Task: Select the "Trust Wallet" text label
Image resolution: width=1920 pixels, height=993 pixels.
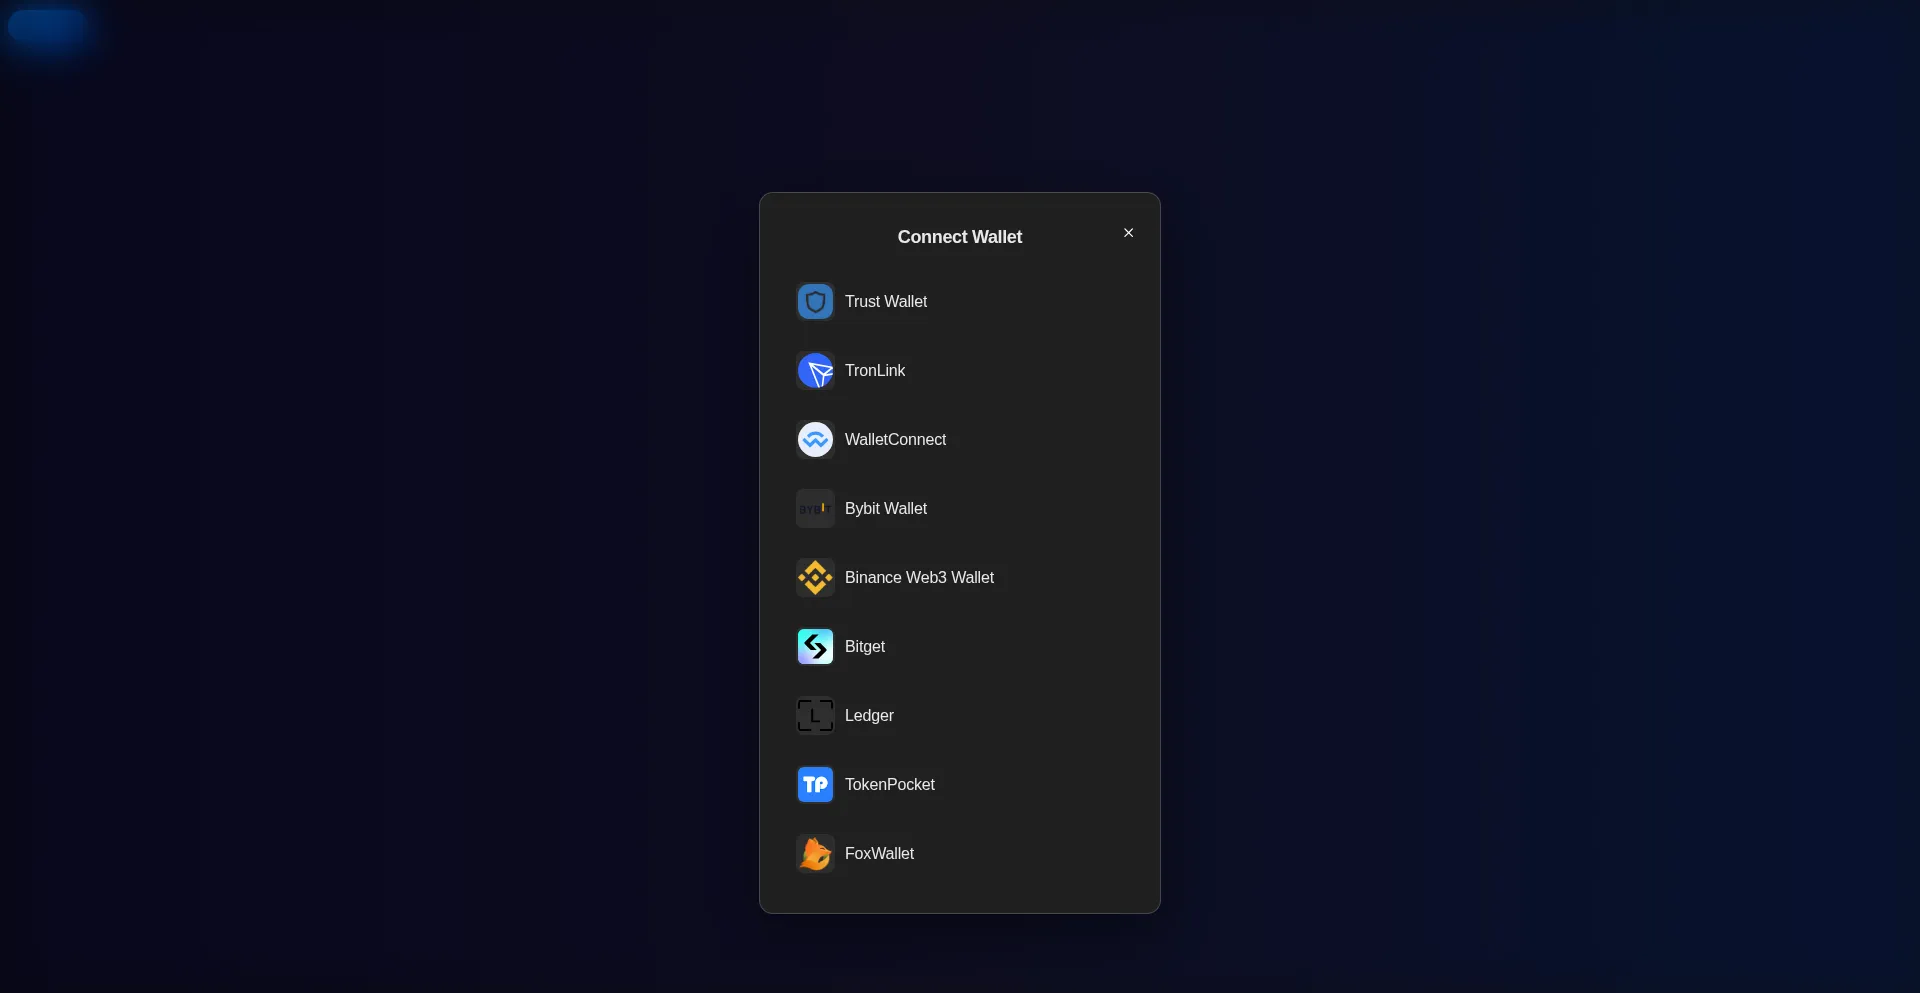Action: [885, 302]
